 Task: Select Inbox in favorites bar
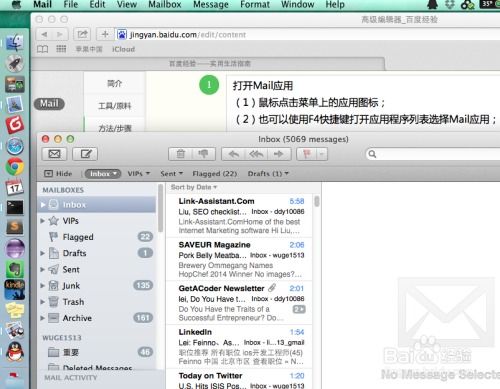pos(103,174)
